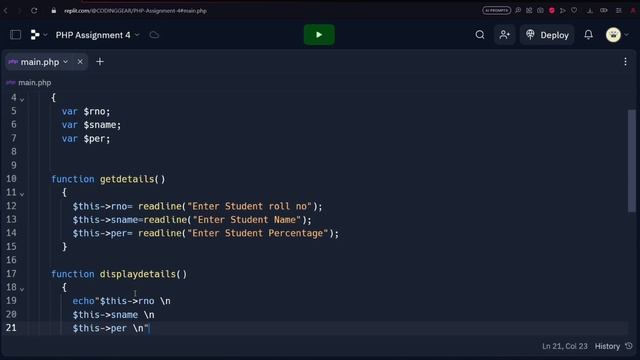Open the History panel

click(x=607, y=346)
